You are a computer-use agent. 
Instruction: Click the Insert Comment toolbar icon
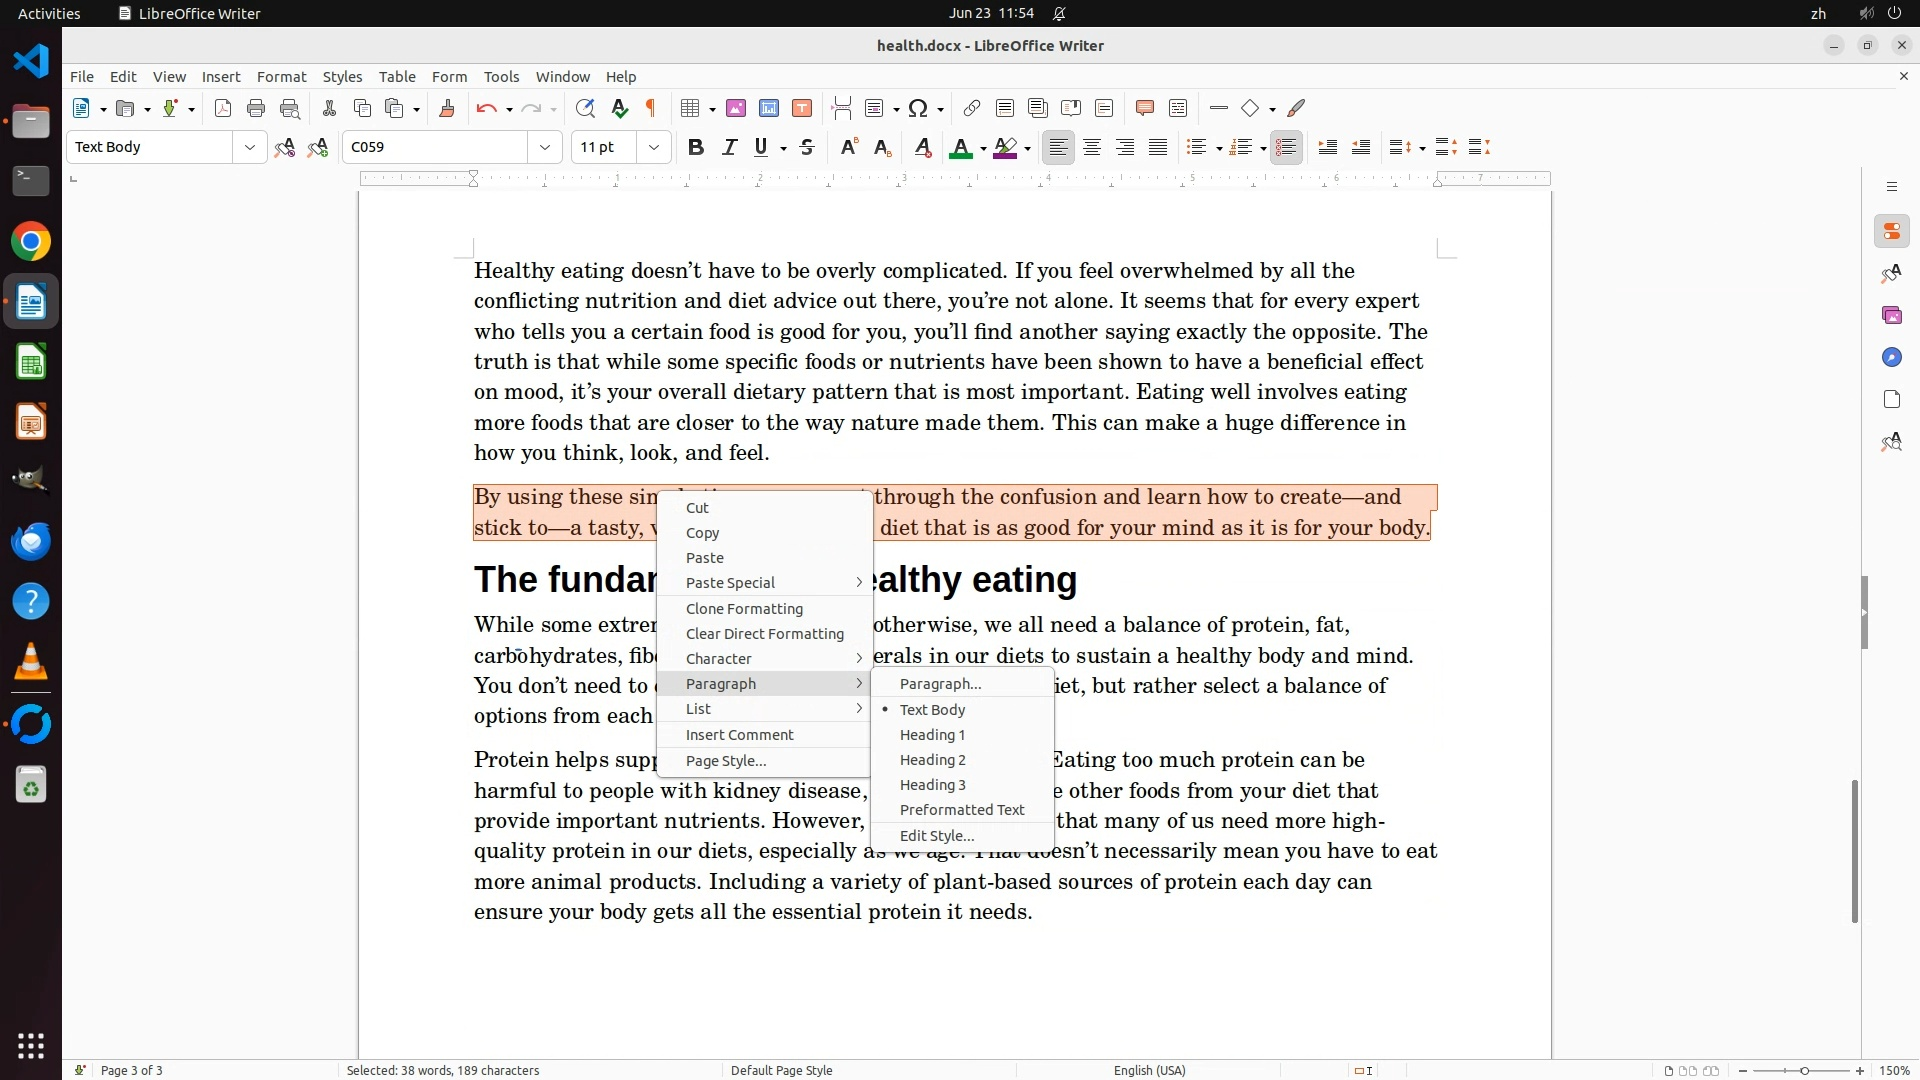point(1145,108)
